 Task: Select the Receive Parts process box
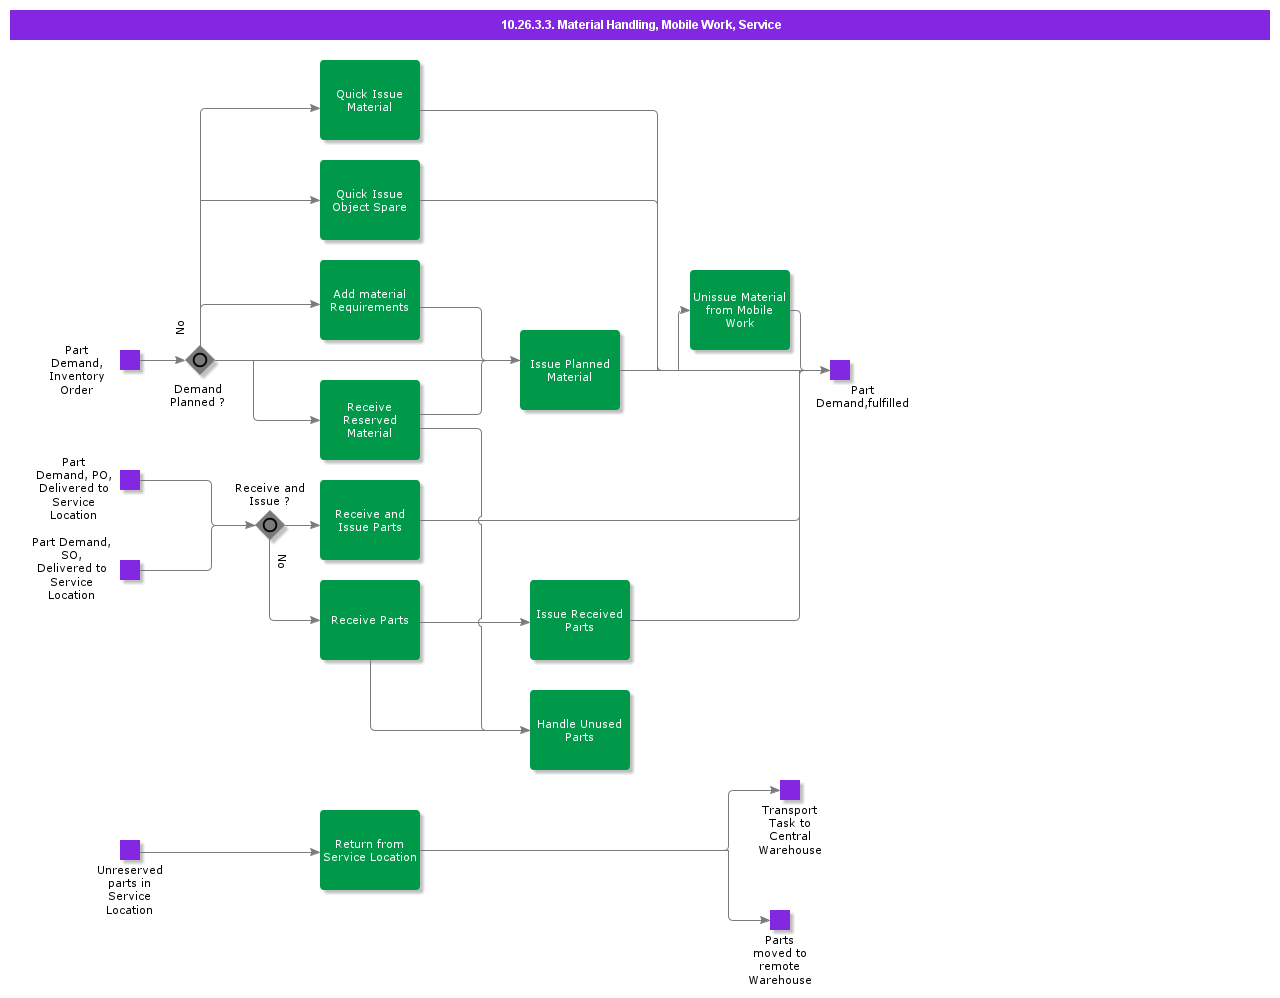[x=370, y=620]
